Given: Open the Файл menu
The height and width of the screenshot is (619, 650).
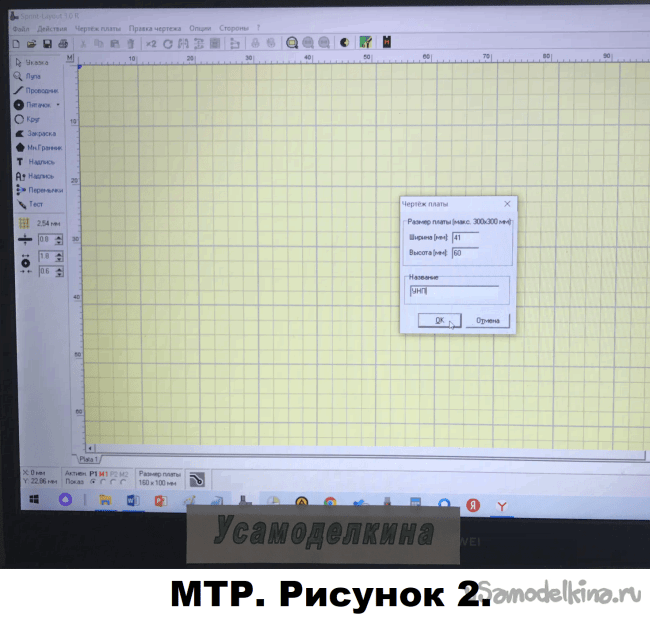Looking at the screenshot, I should pos(20,29).
